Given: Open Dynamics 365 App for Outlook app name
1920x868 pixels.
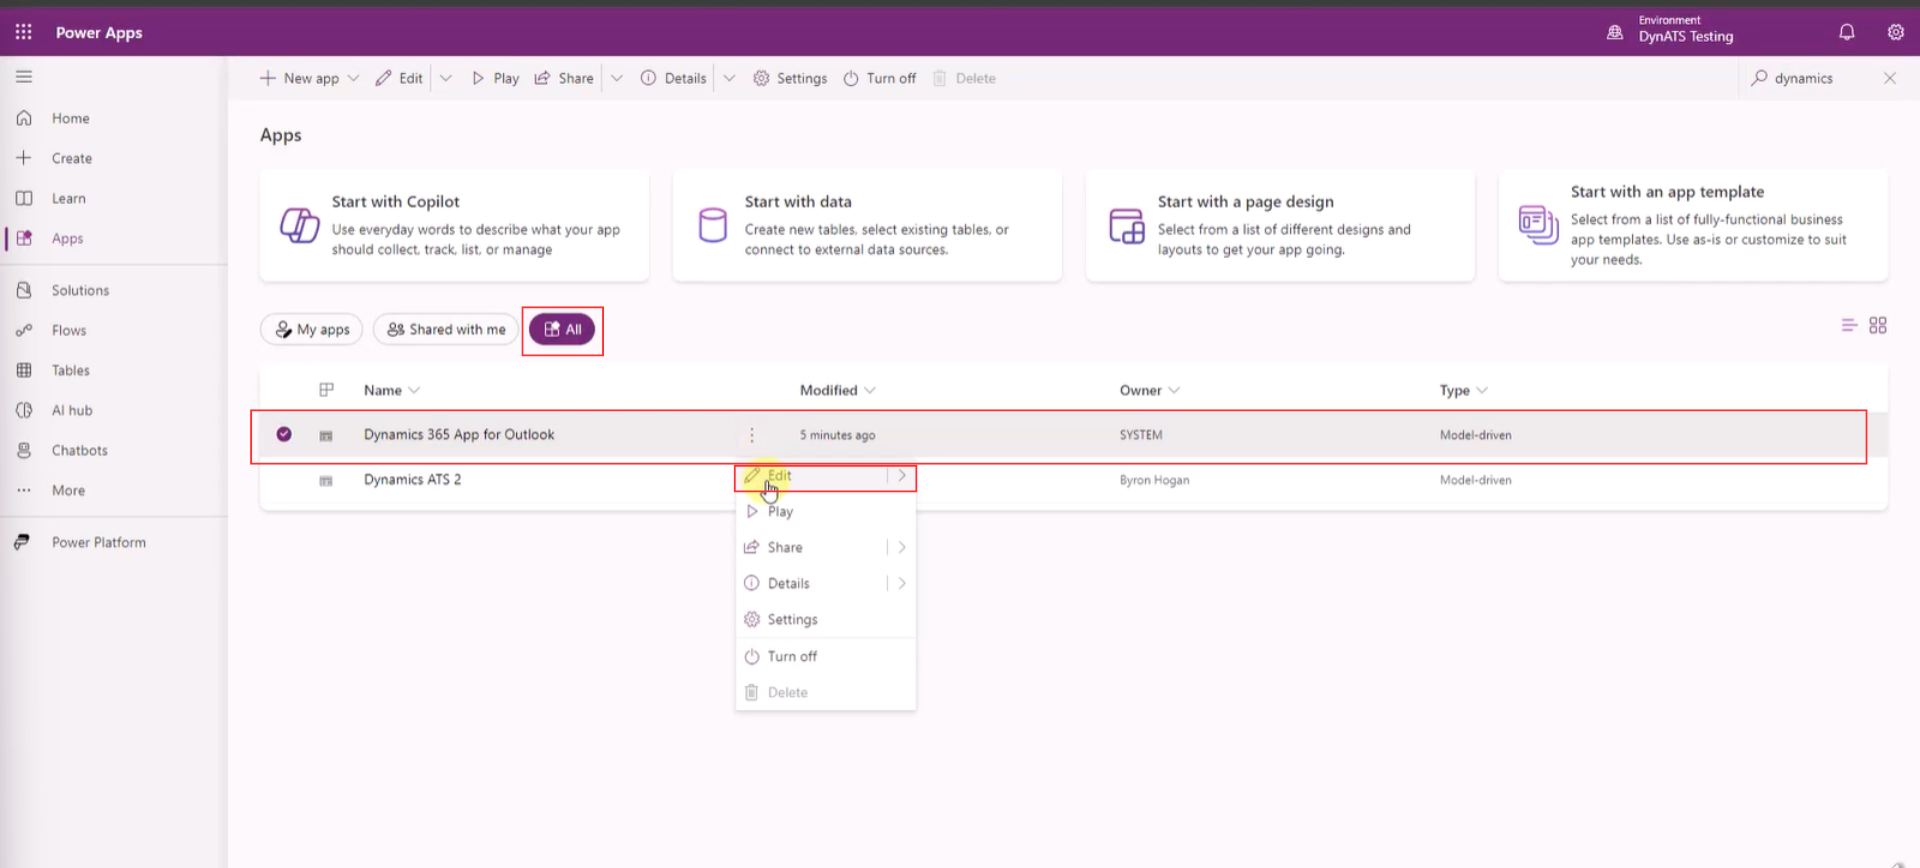Looking at the screenshot, I should click(459, 434).
